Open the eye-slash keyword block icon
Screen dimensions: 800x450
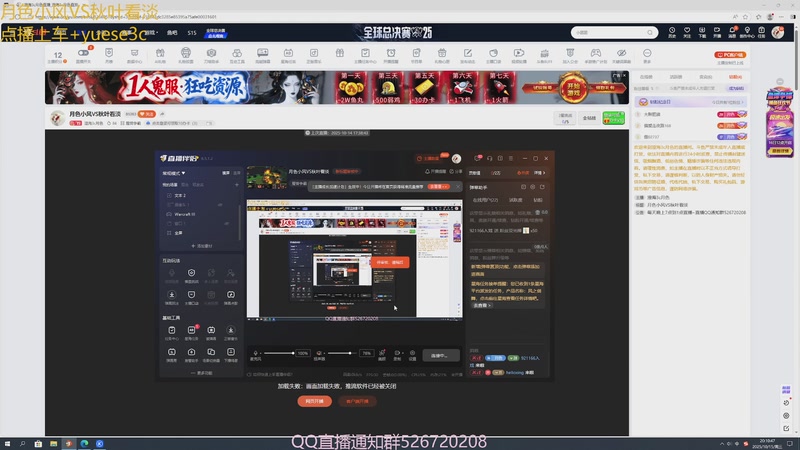pos(621,53)
